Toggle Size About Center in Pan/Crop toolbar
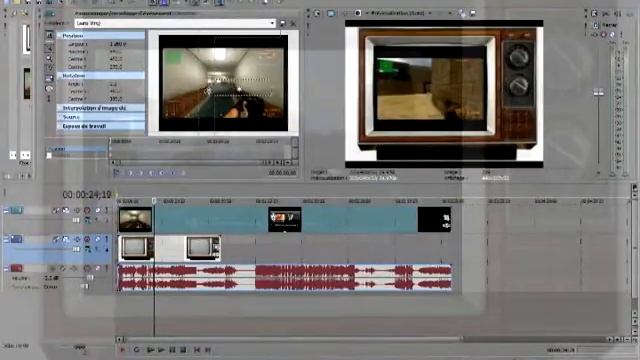This screenshot has width=640, height=360. [x=49, y=89]
